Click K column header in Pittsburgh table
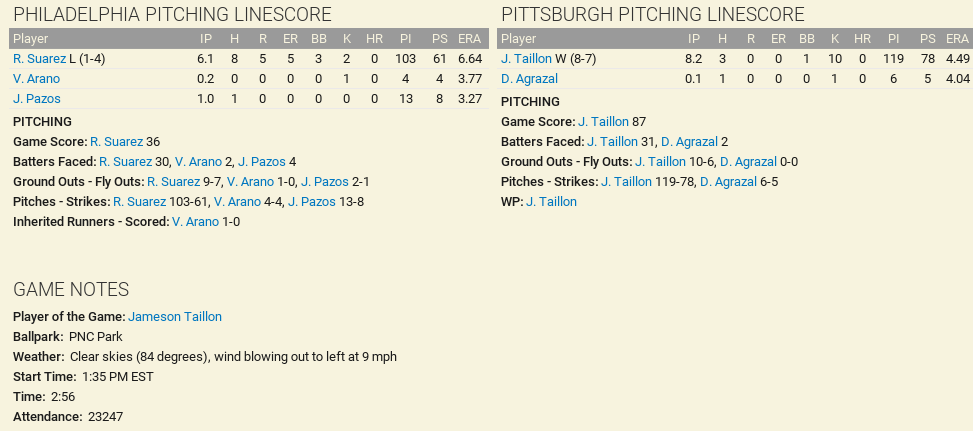The height and width of the screenshot is (431, 973). 833,39
